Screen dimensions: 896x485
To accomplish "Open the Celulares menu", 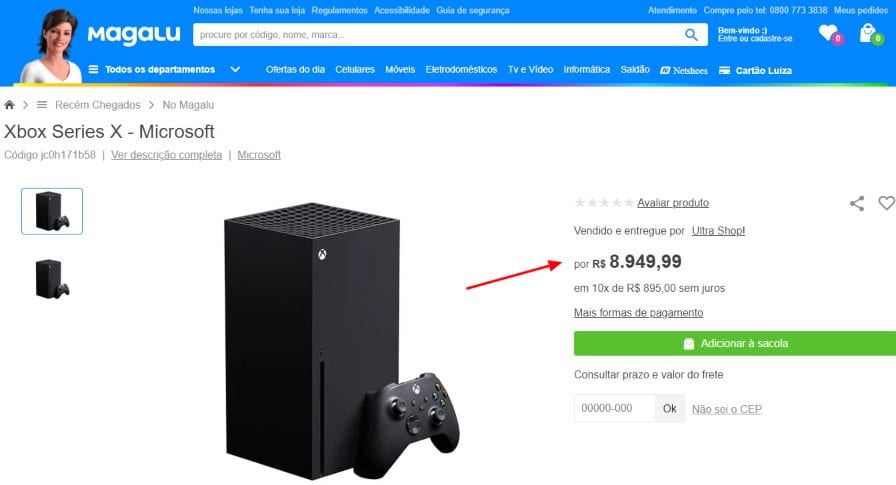I will 355,70.
